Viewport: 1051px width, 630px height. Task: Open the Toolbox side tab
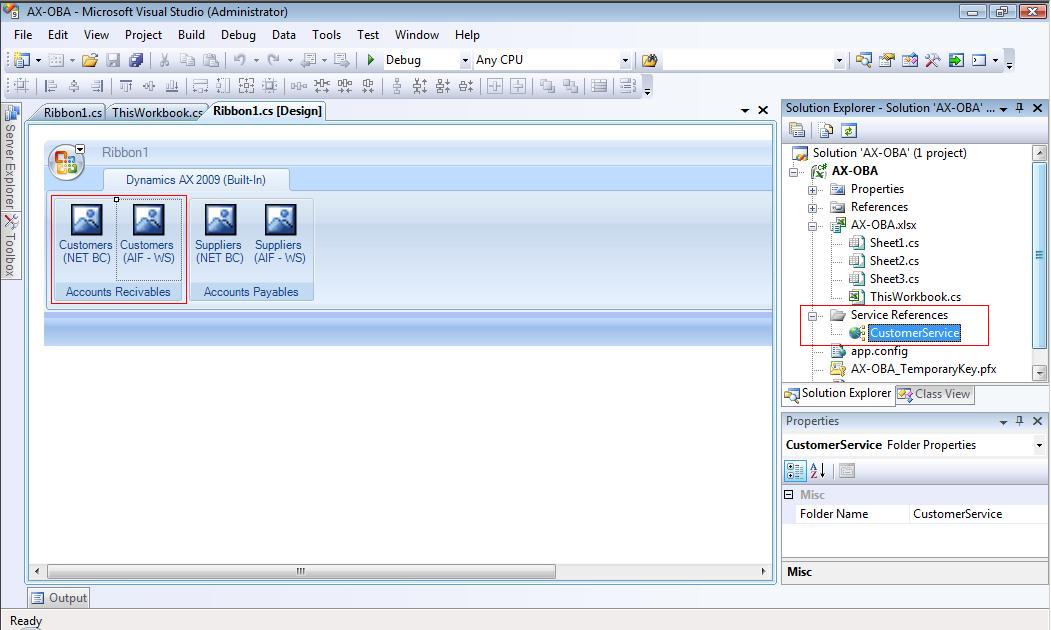[x=10, y=246]
